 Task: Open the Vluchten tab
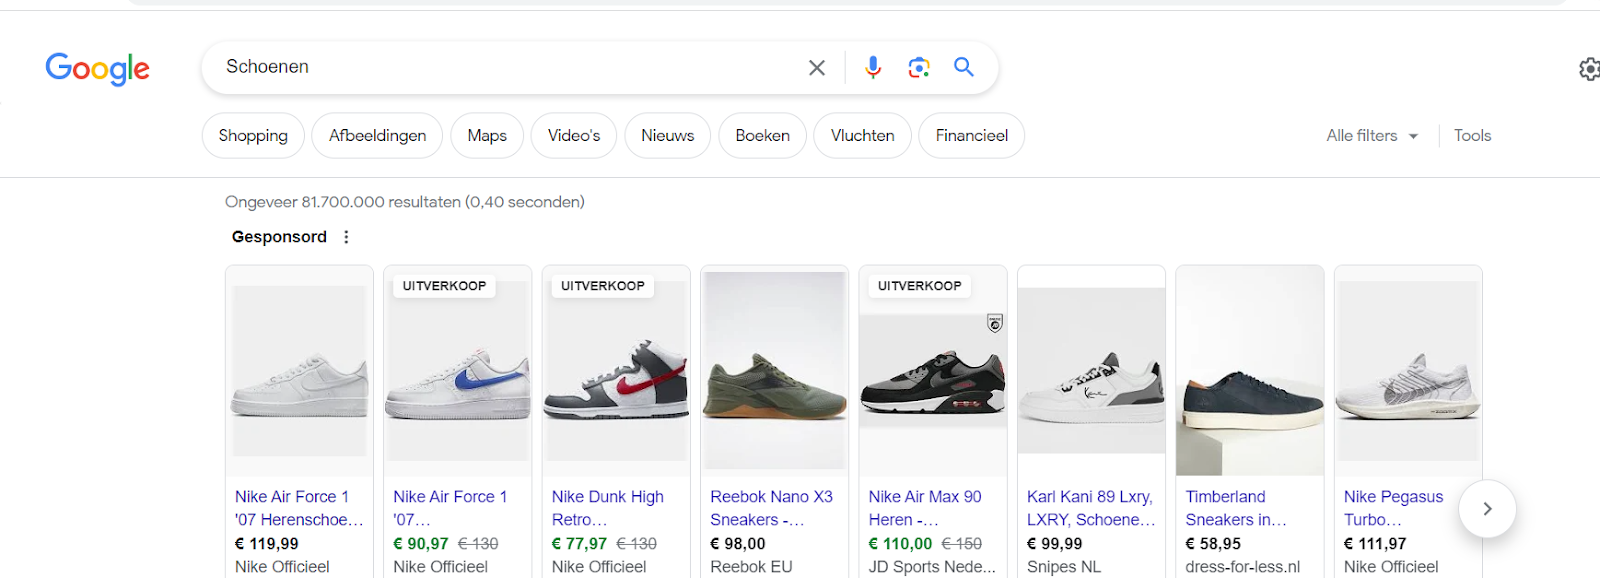tap(862, 135)
